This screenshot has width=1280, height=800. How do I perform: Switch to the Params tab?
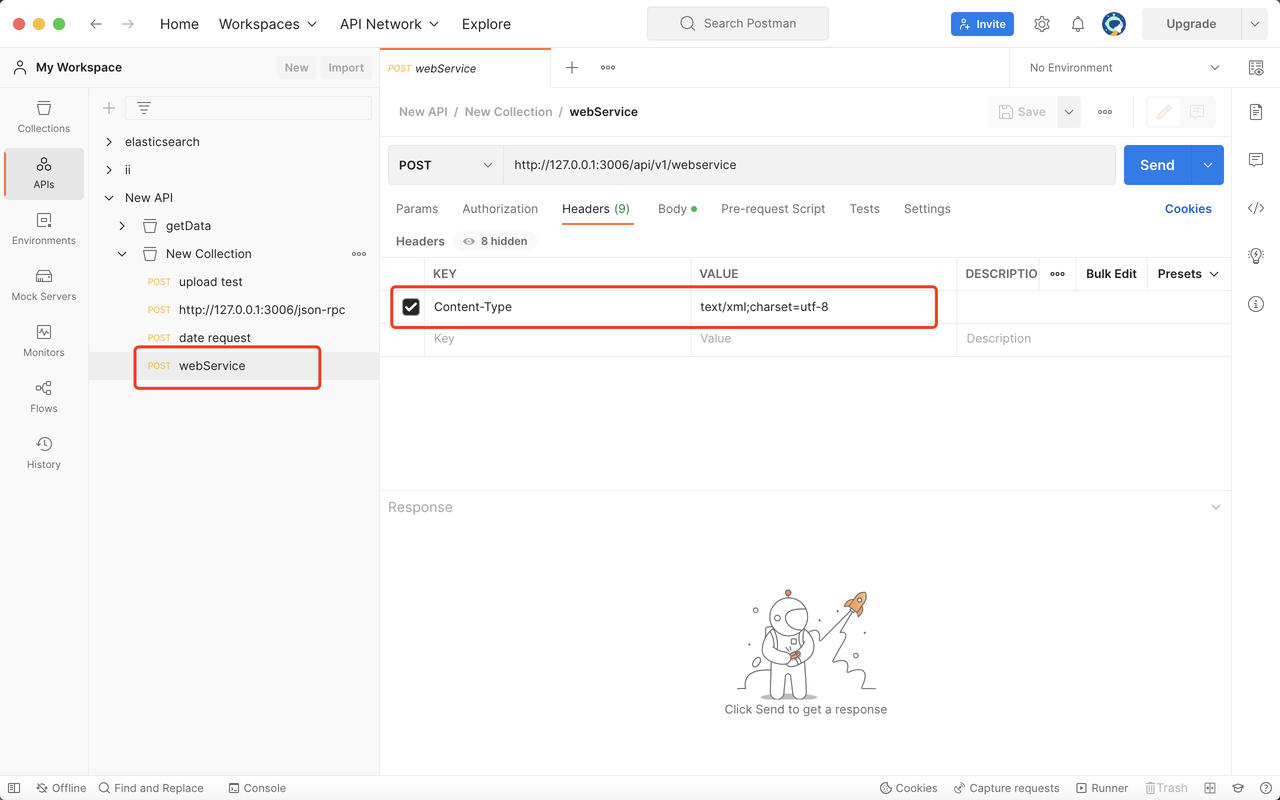click(417, 209)
